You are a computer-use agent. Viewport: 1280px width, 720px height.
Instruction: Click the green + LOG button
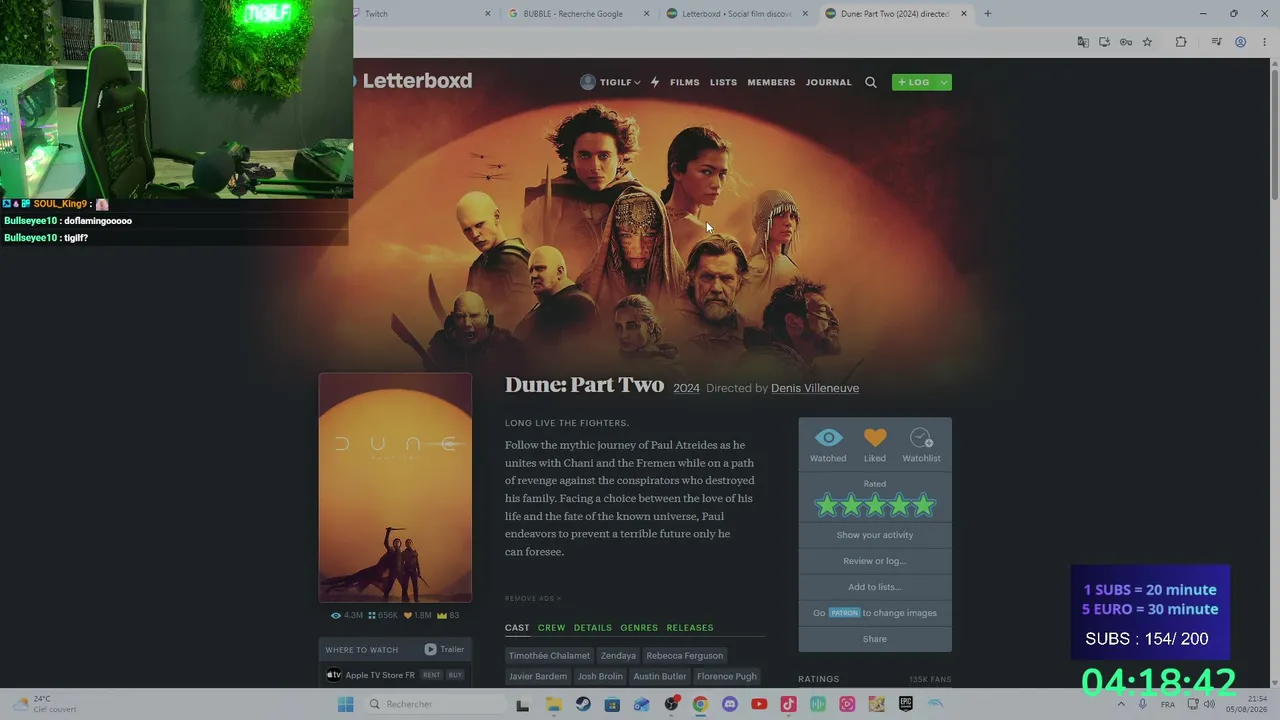click(x=914, y=82)
